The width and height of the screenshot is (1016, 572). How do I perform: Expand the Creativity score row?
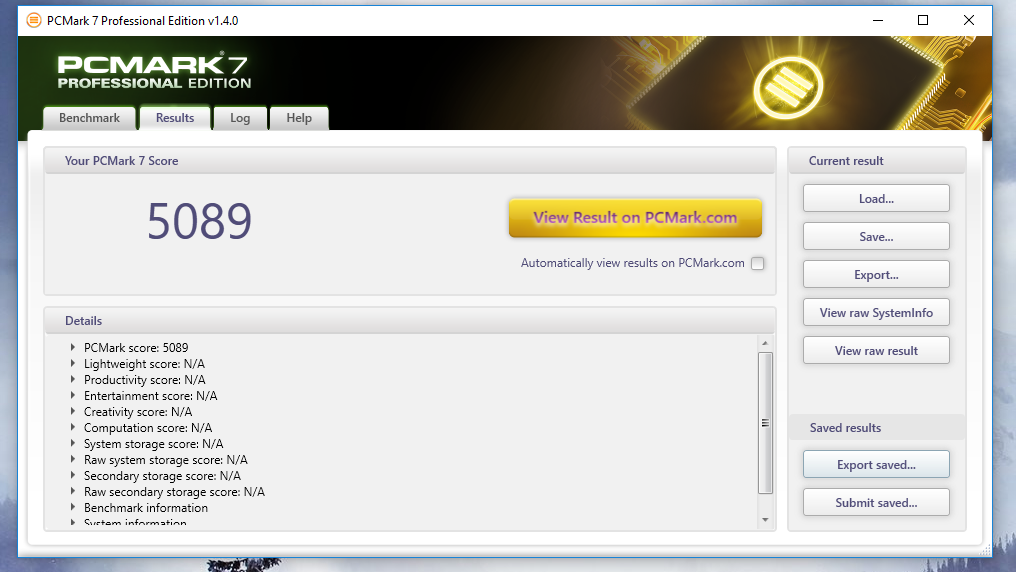point(73,411)
